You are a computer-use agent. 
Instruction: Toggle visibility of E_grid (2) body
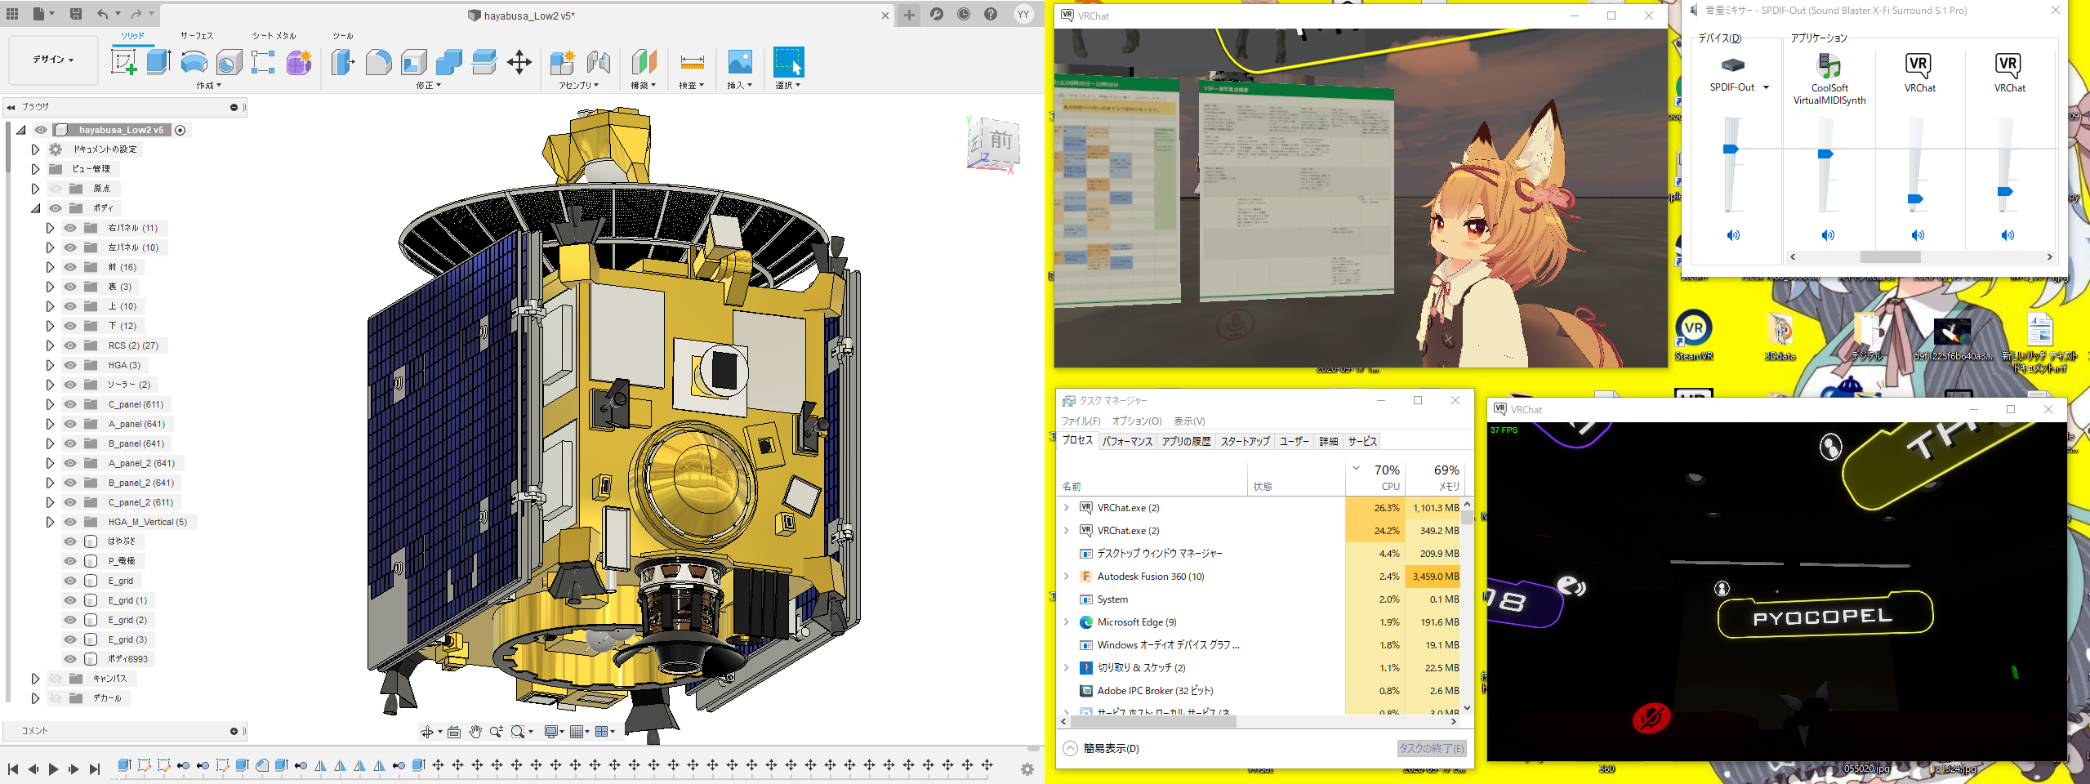tap(70, 620)
